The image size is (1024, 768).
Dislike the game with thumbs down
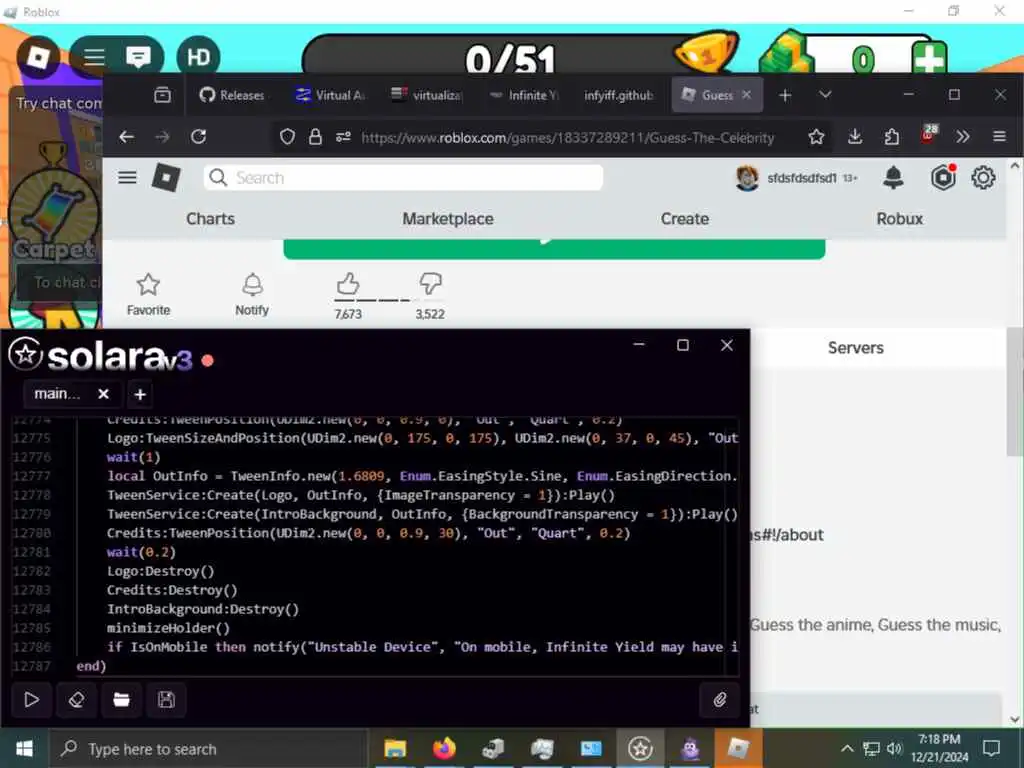coord(430,283)
